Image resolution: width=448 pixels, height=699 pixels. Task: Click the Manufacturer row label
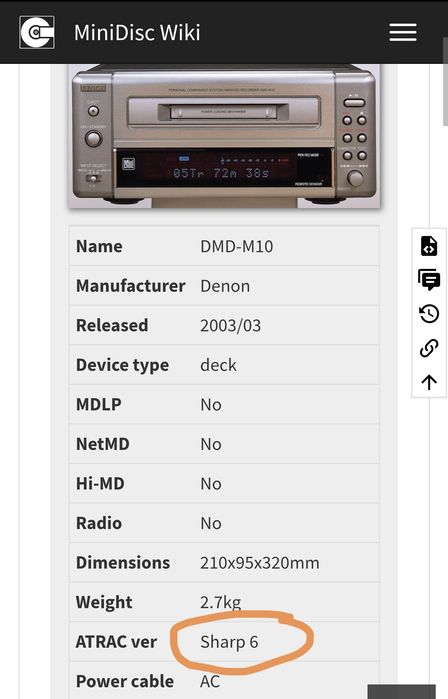pos(131,286)
